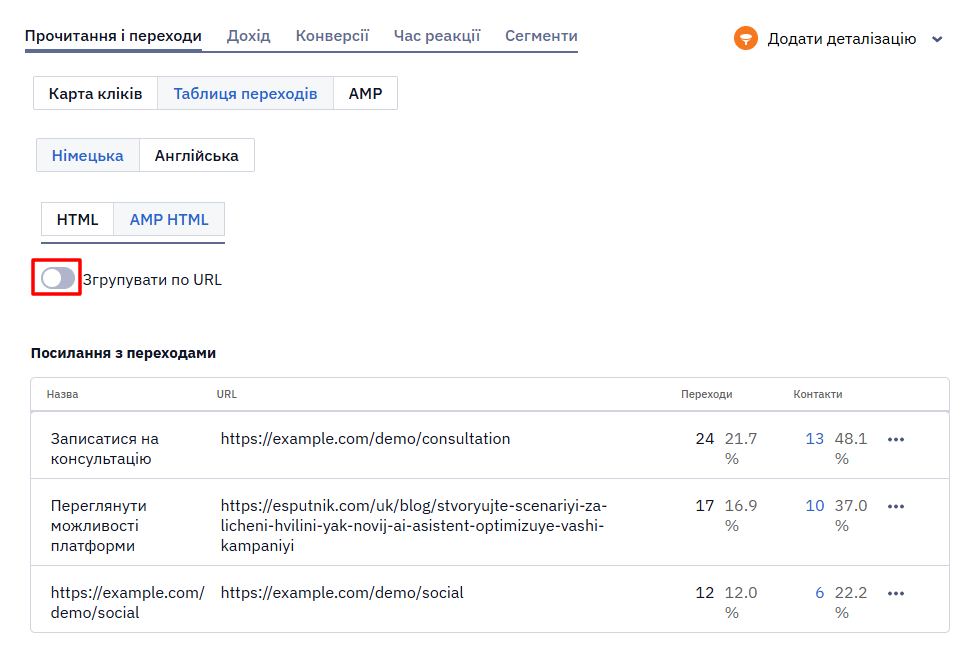Select the Таблиця переходів view
The height and width of the screenshot is (646, 976).
(x=245, y=93)
